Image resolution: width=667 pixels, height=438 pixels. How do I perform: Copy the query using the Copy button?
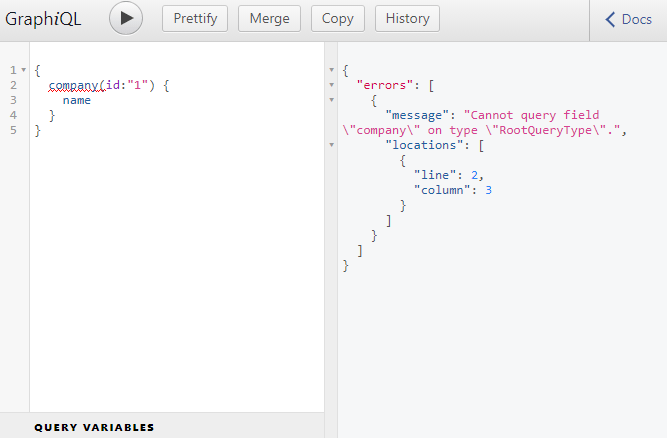[338, 19]
